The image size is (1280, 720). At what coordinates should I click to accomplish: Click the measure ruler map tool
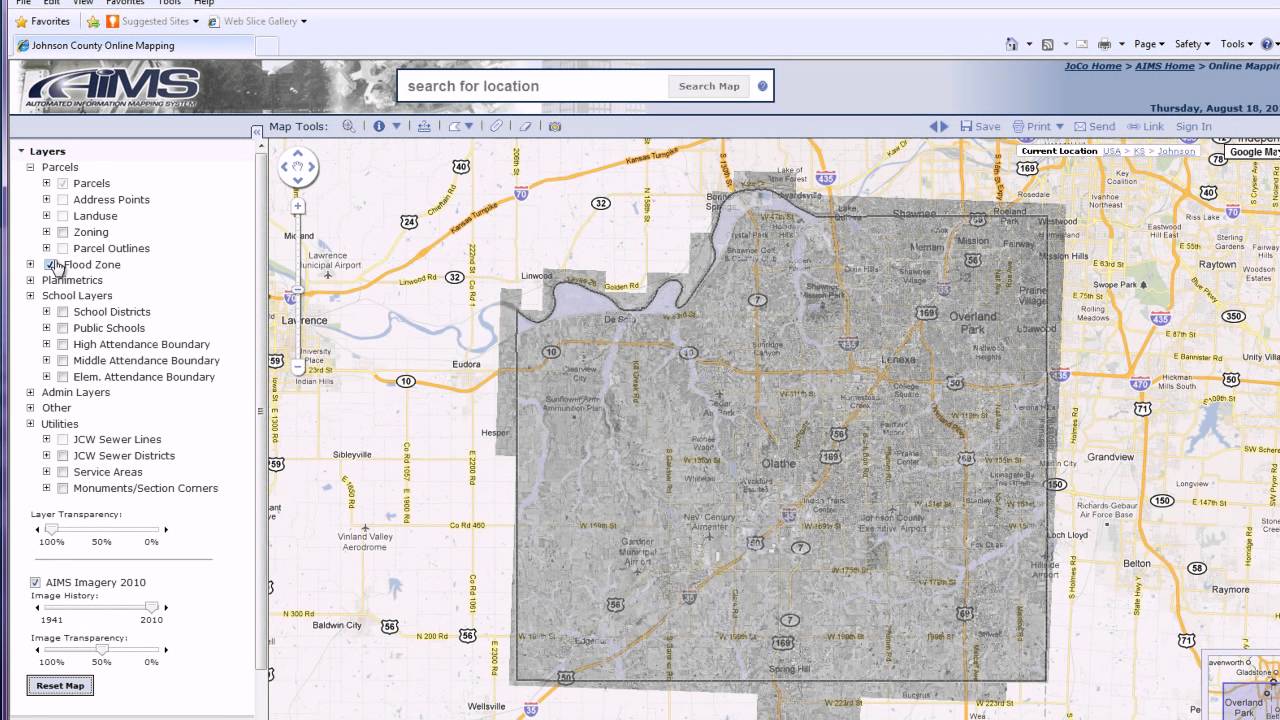[x=496, y=126]
